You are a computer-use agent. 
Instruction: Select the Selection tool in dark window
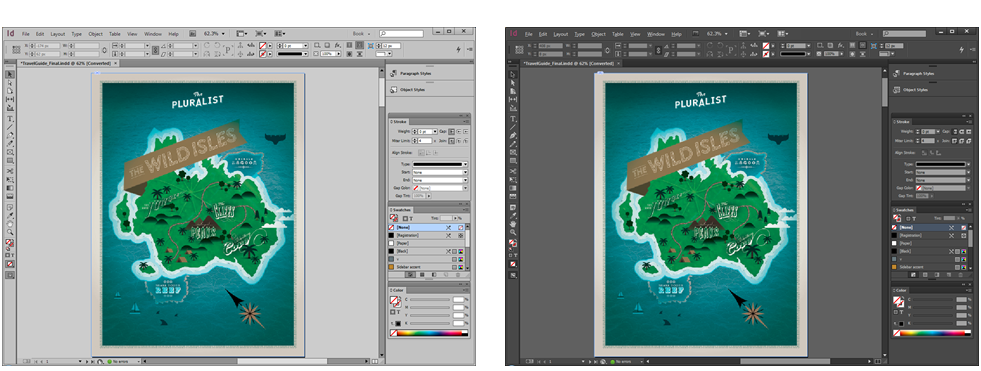tap(513, 74)
